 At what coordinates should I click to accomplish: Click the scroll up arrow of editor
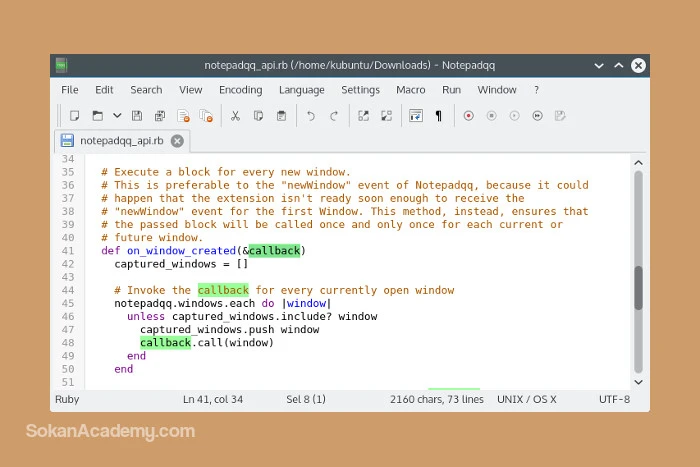tap(638, 163)
